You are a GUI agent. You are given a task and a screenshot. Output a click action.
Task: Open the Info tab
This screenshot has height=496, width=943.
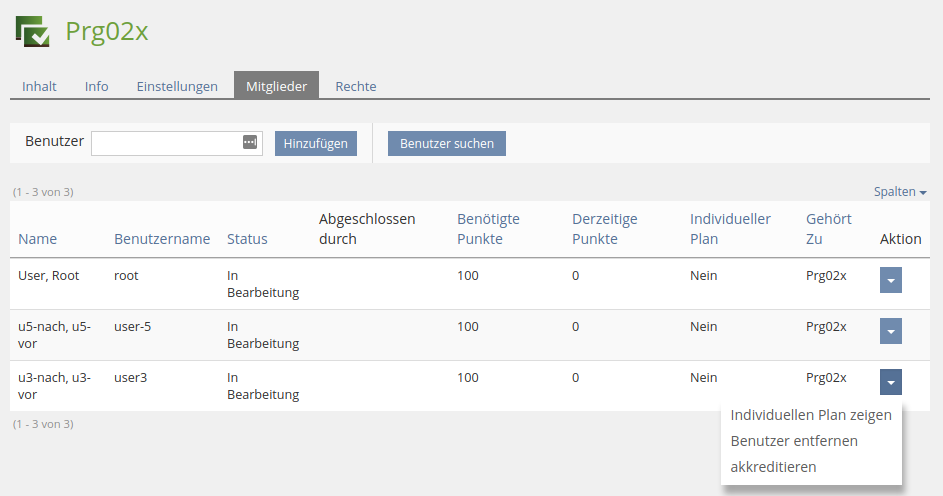coord(96,86)
